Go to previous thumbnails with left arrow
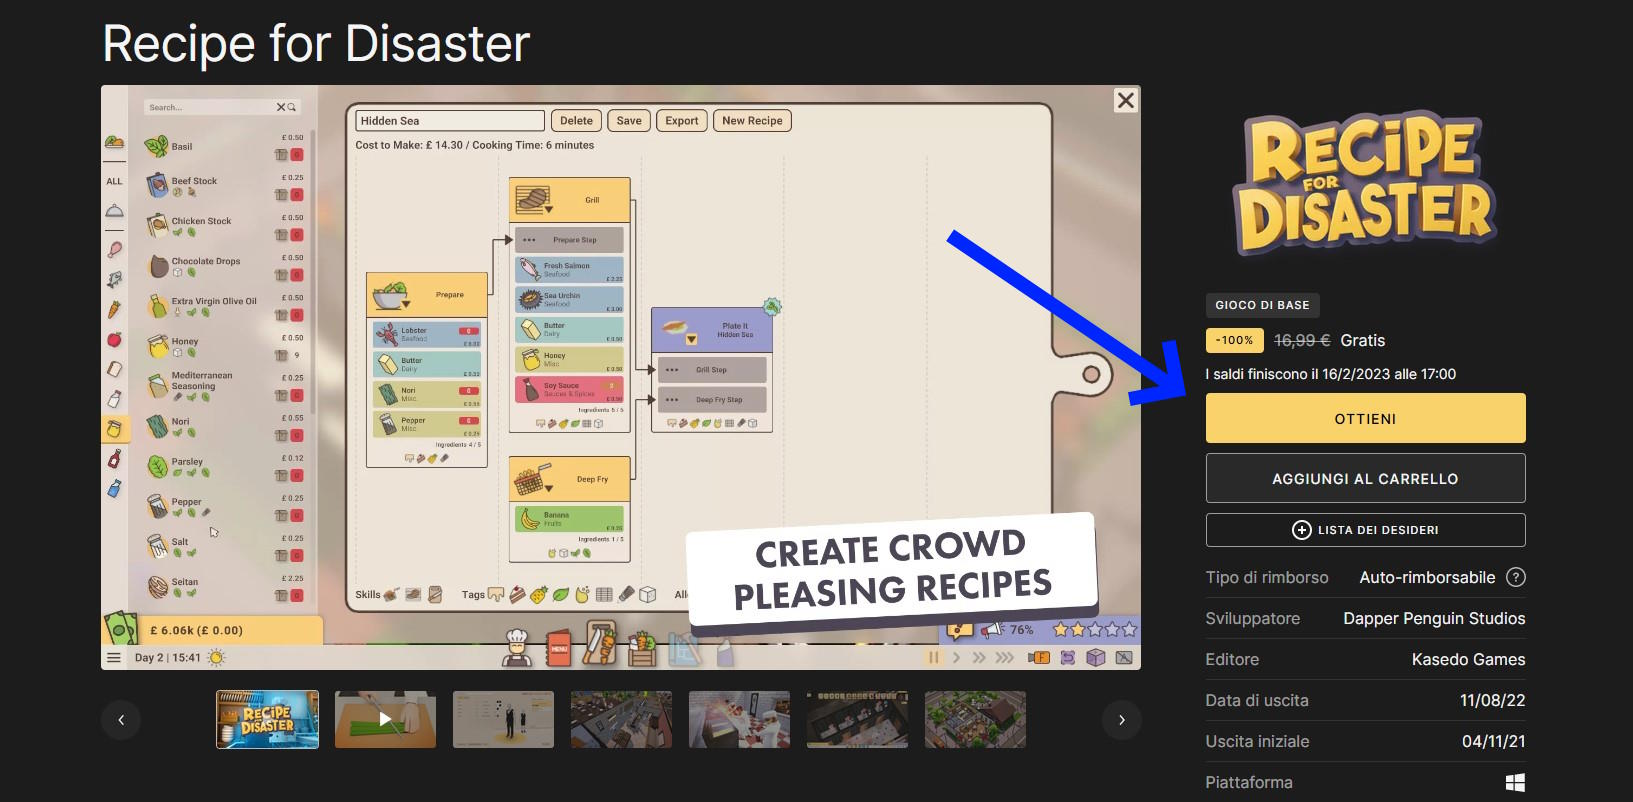Image resolution: width=1633 pixels, height=802 pixels. click(121, 720)
